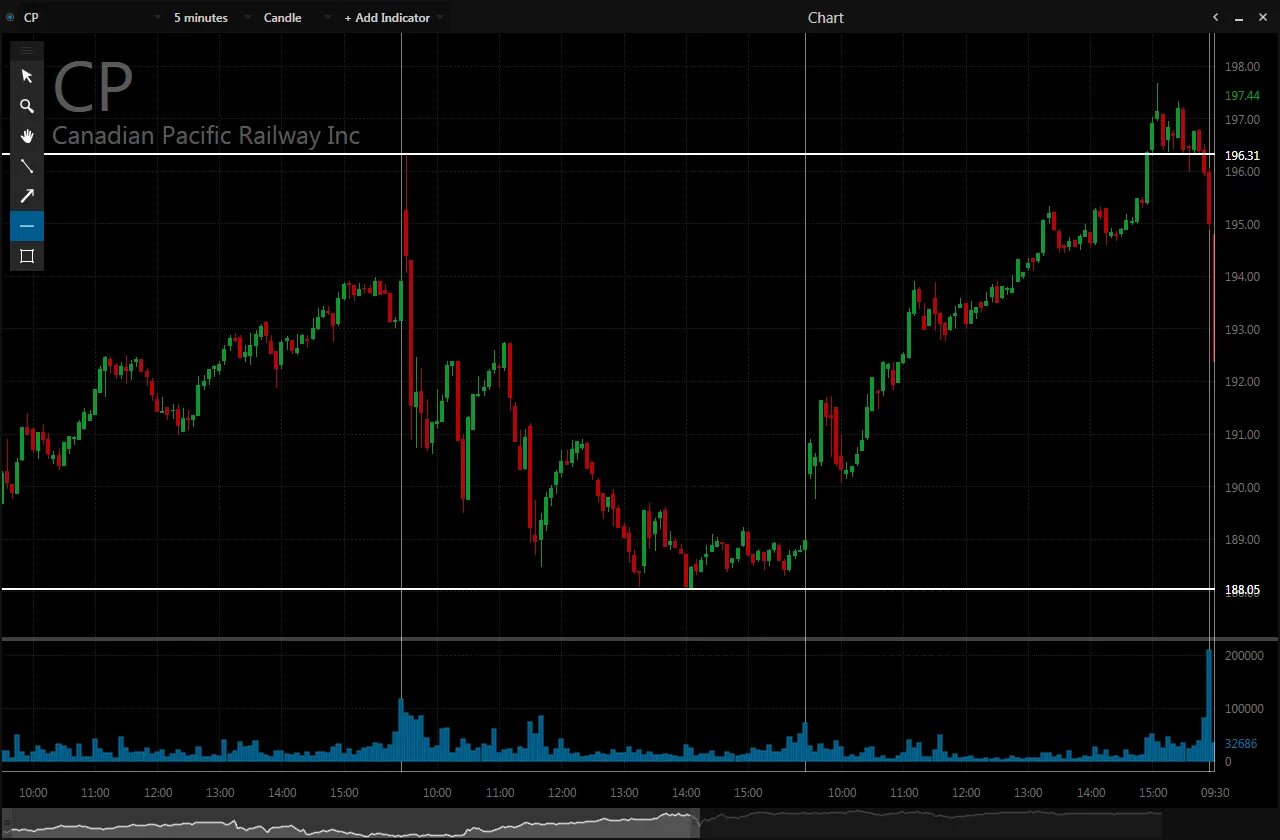Select the pointer cursor tool
The height and width of the screenshot is (840, 1280).
point(27,76)
